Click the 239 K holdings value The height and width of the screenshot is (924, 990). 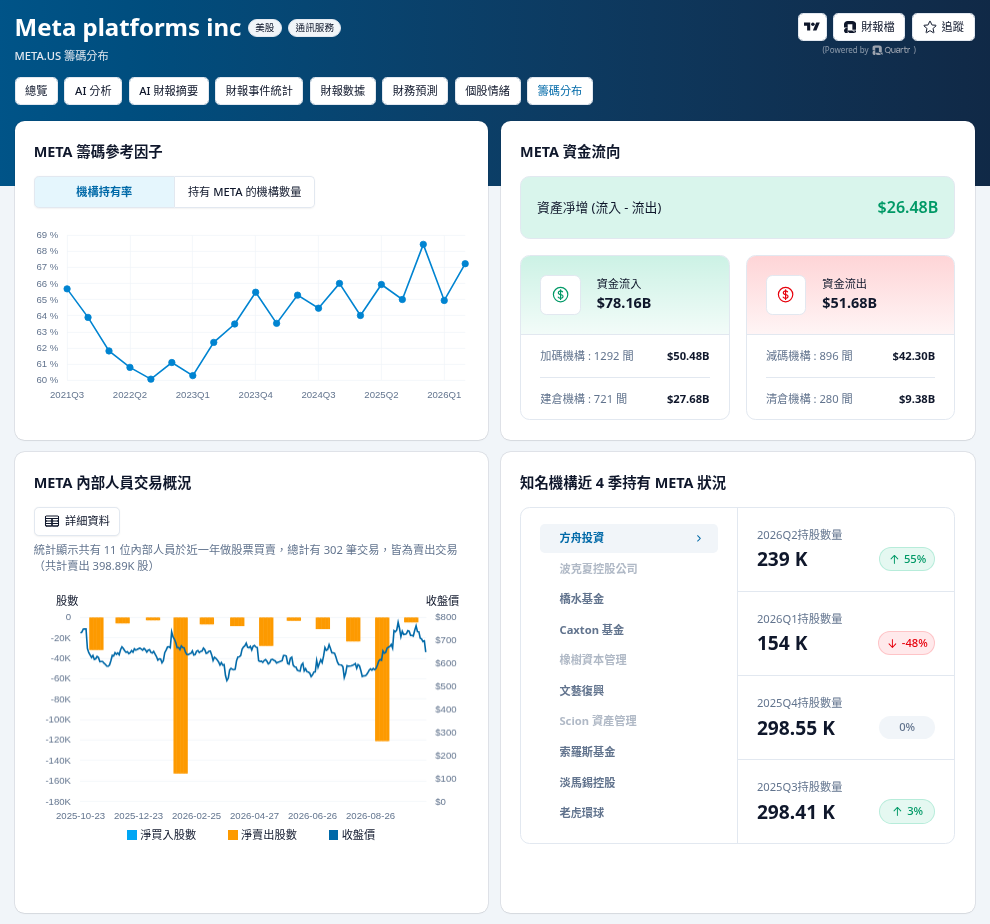click(782, 560)
